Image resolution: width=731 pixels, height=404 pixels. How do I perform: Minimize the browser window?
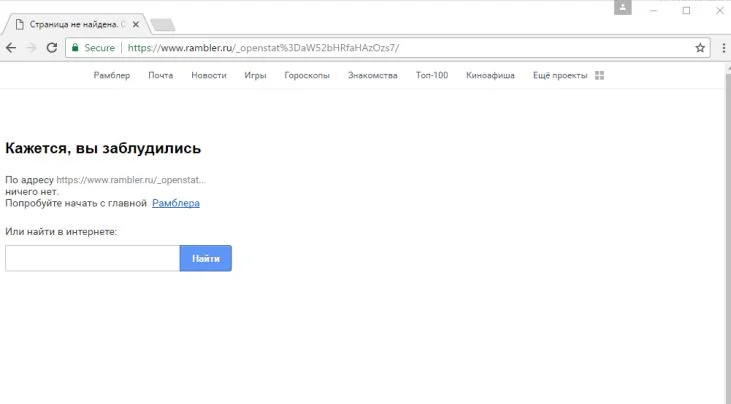(x=653, y=10)
